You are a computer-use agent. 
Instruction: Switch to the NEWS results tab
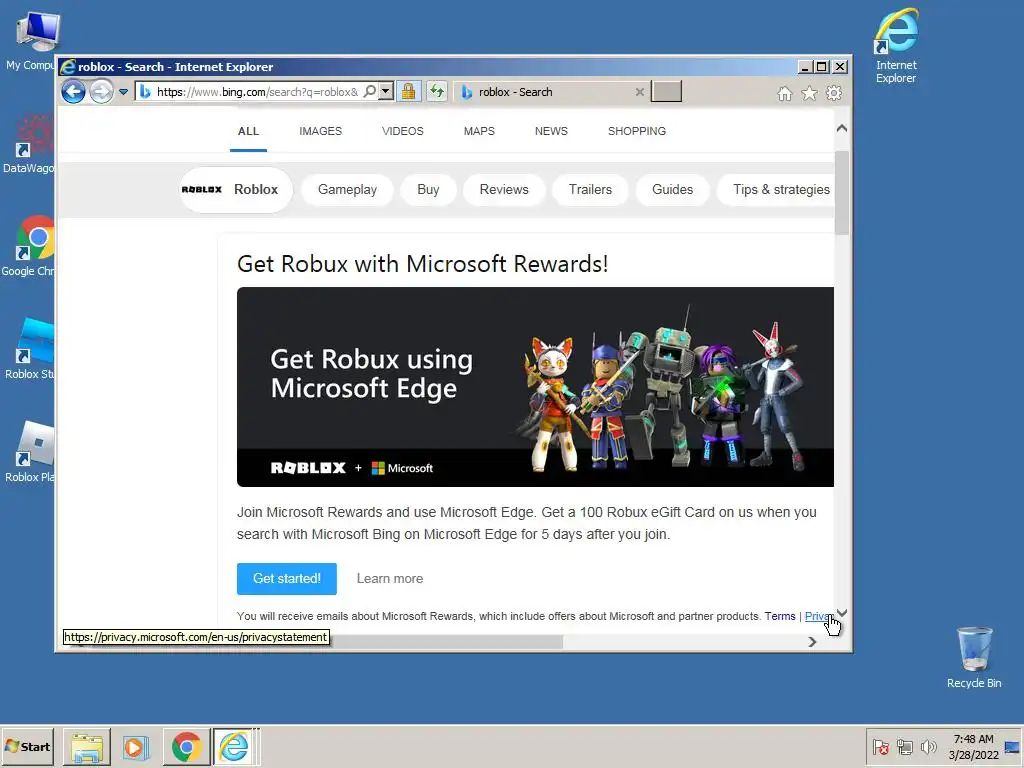click(x=551, y=131)
